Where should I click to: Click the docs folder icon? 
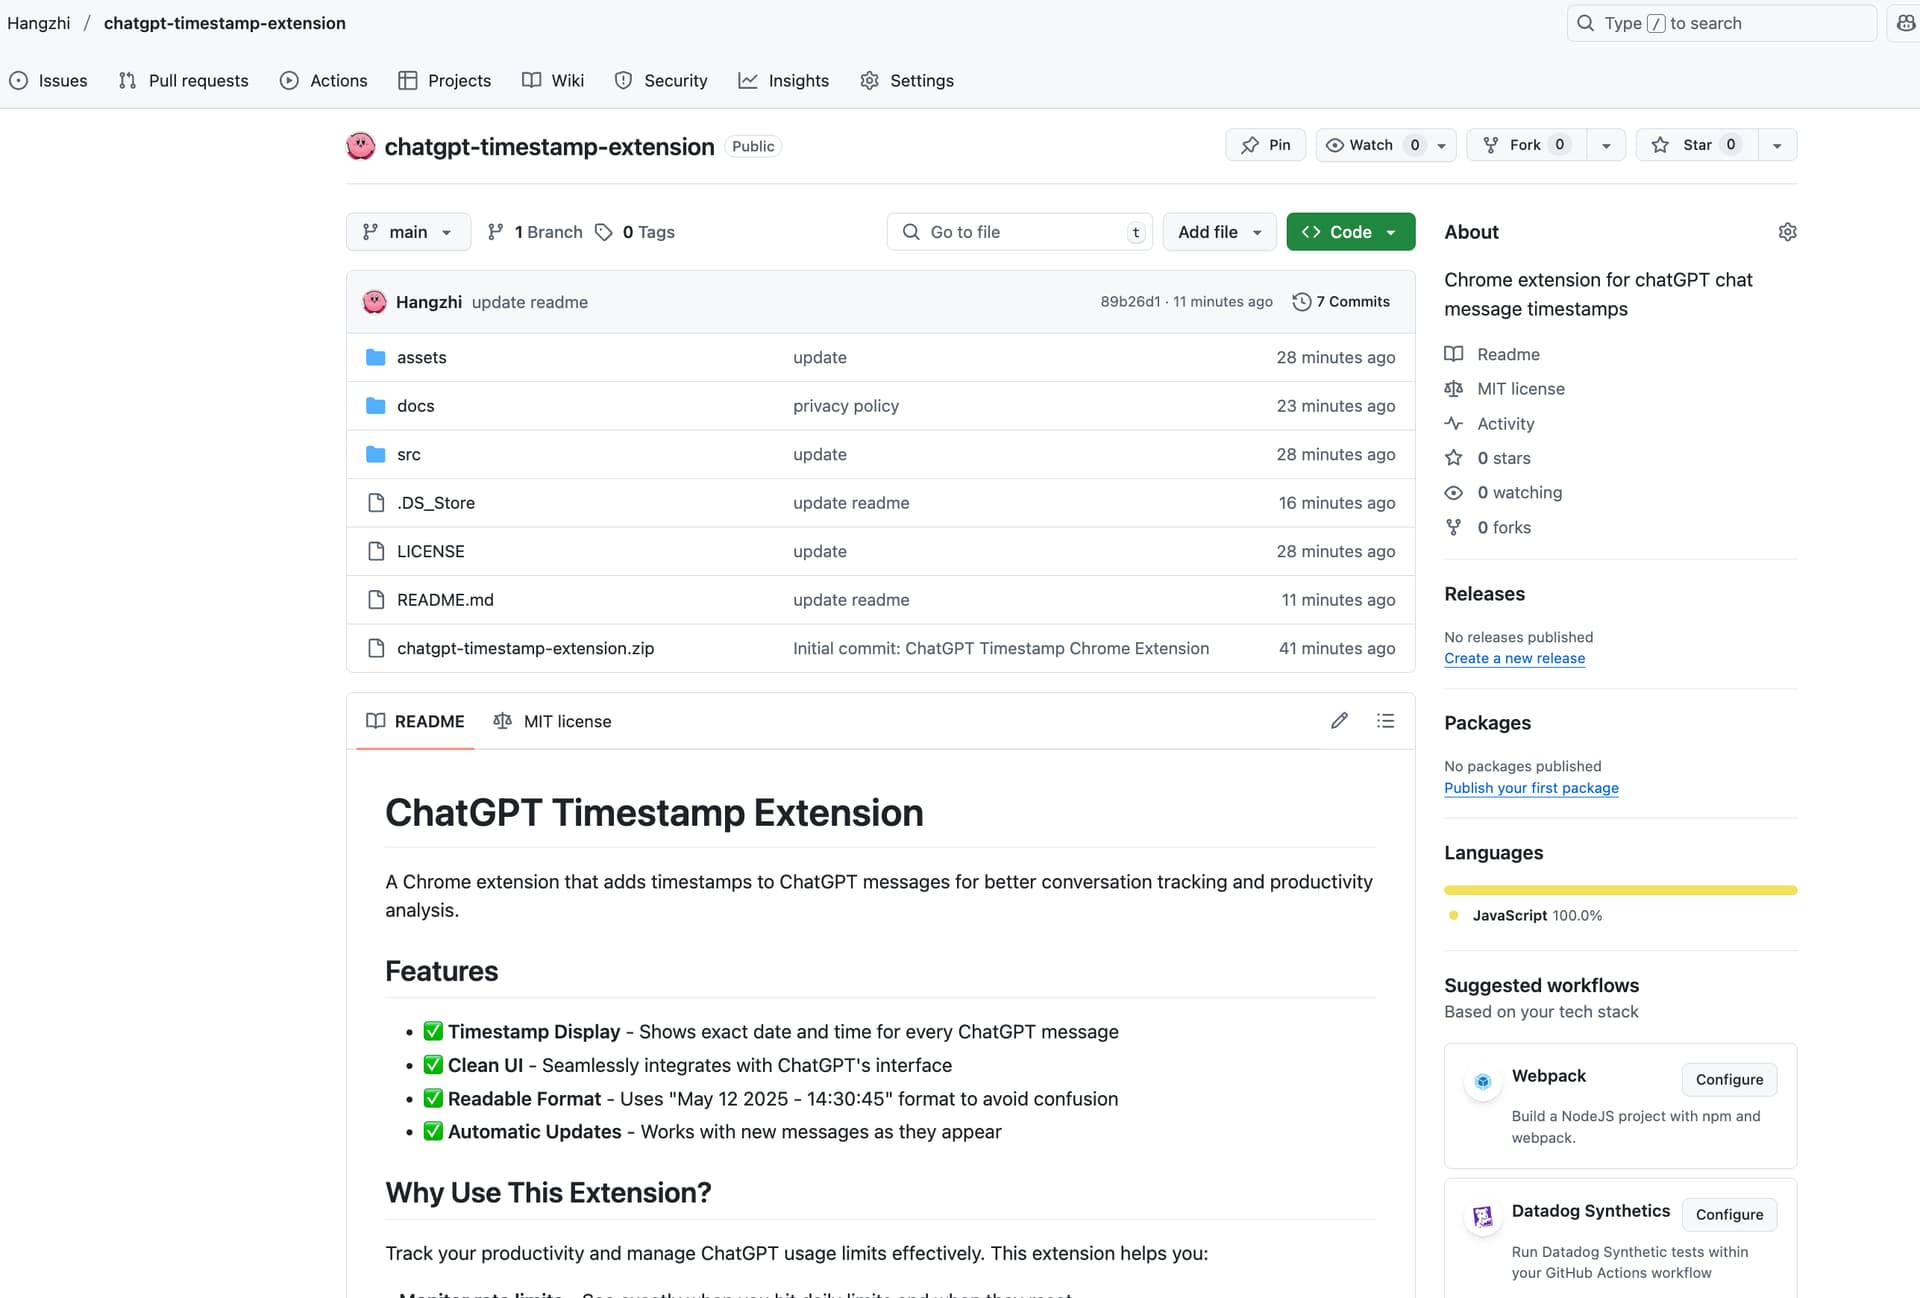[376, 406]
